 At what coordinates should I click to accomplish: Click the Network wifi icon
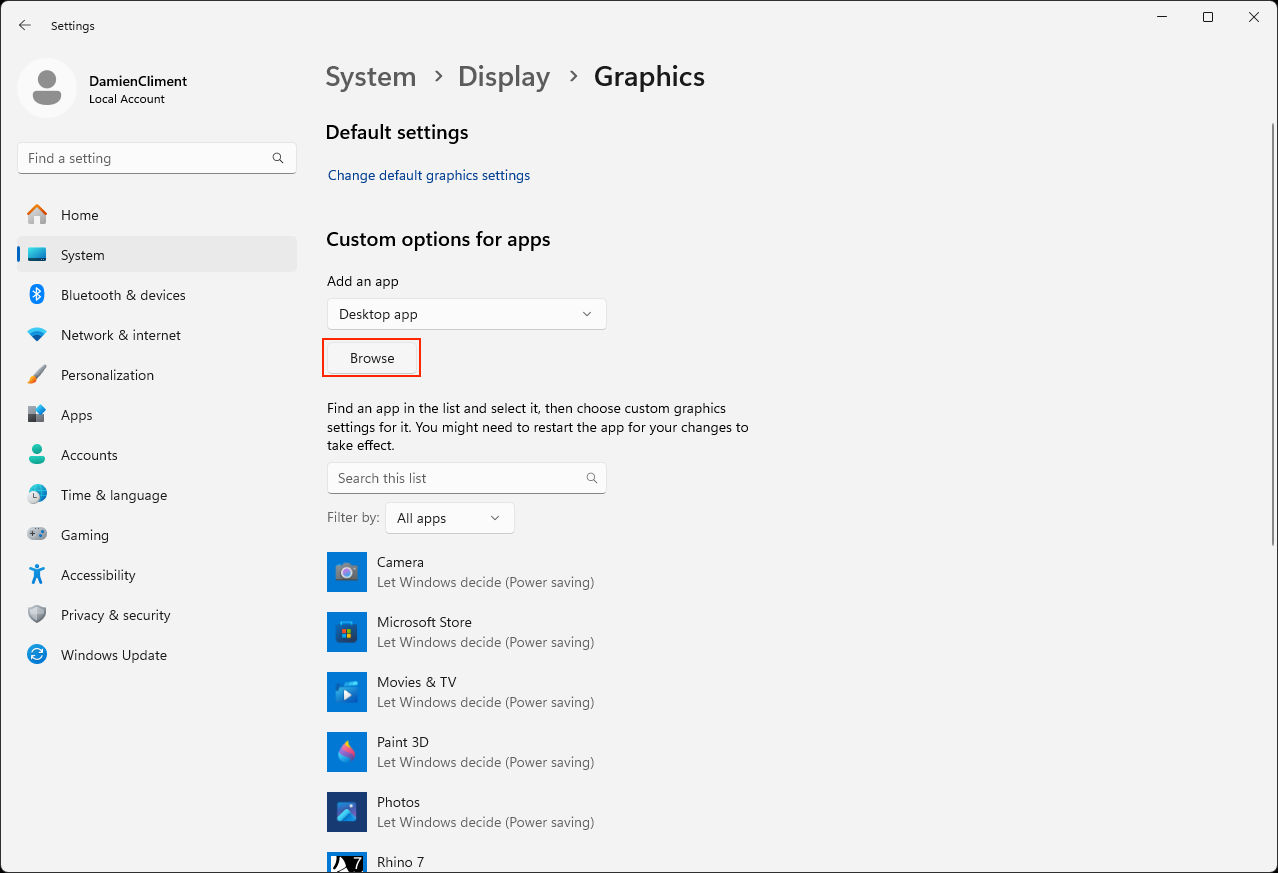(37, 335)
